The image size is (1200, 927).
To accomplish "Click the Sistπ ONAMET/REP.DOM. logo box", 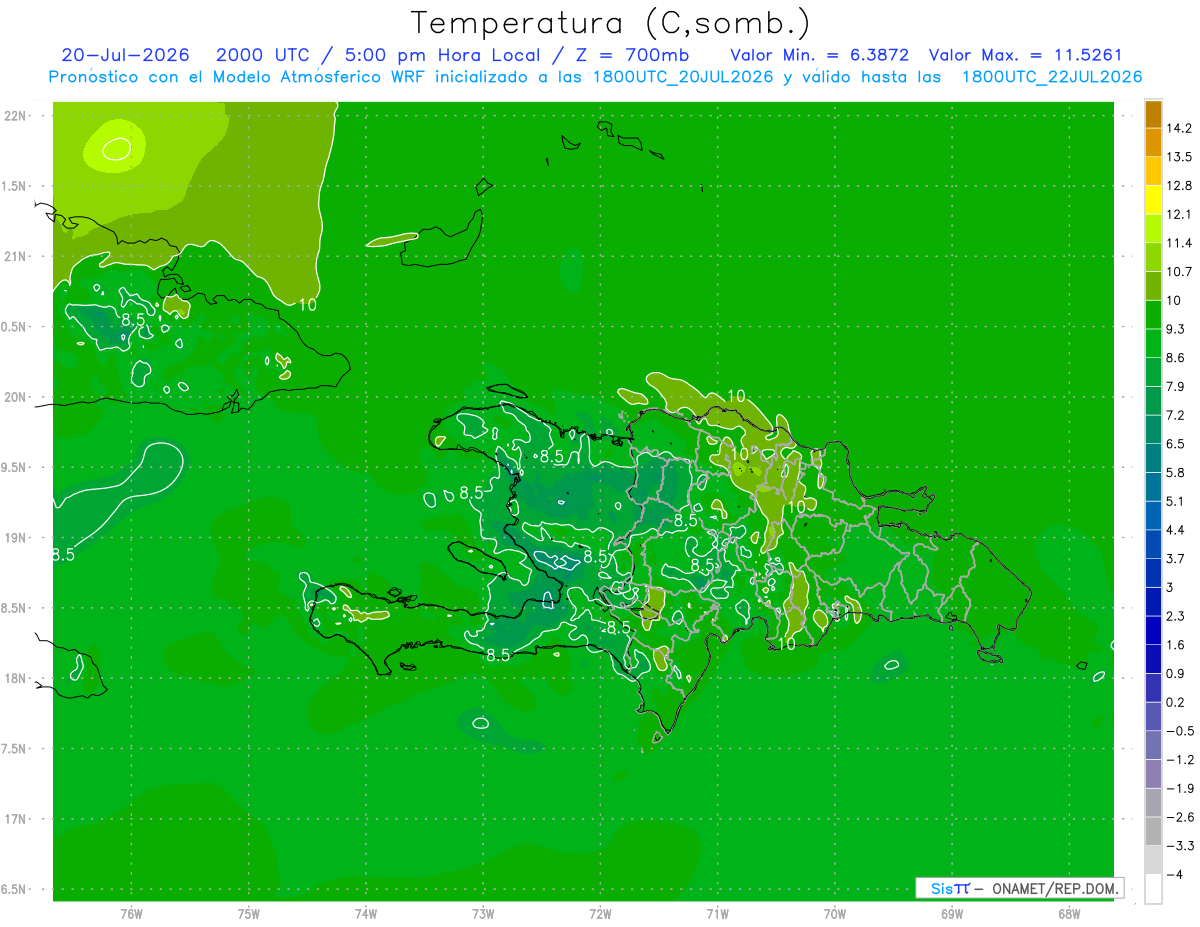I will [1020, 888].
